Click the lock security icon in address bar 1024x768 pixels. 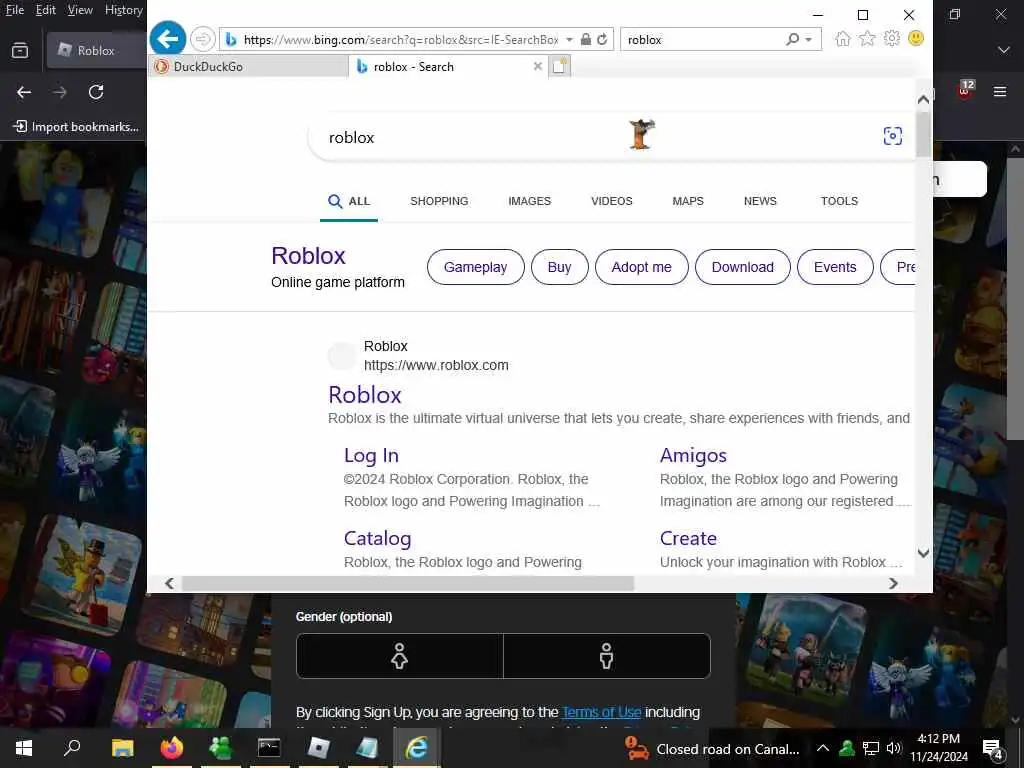point(586,39)
